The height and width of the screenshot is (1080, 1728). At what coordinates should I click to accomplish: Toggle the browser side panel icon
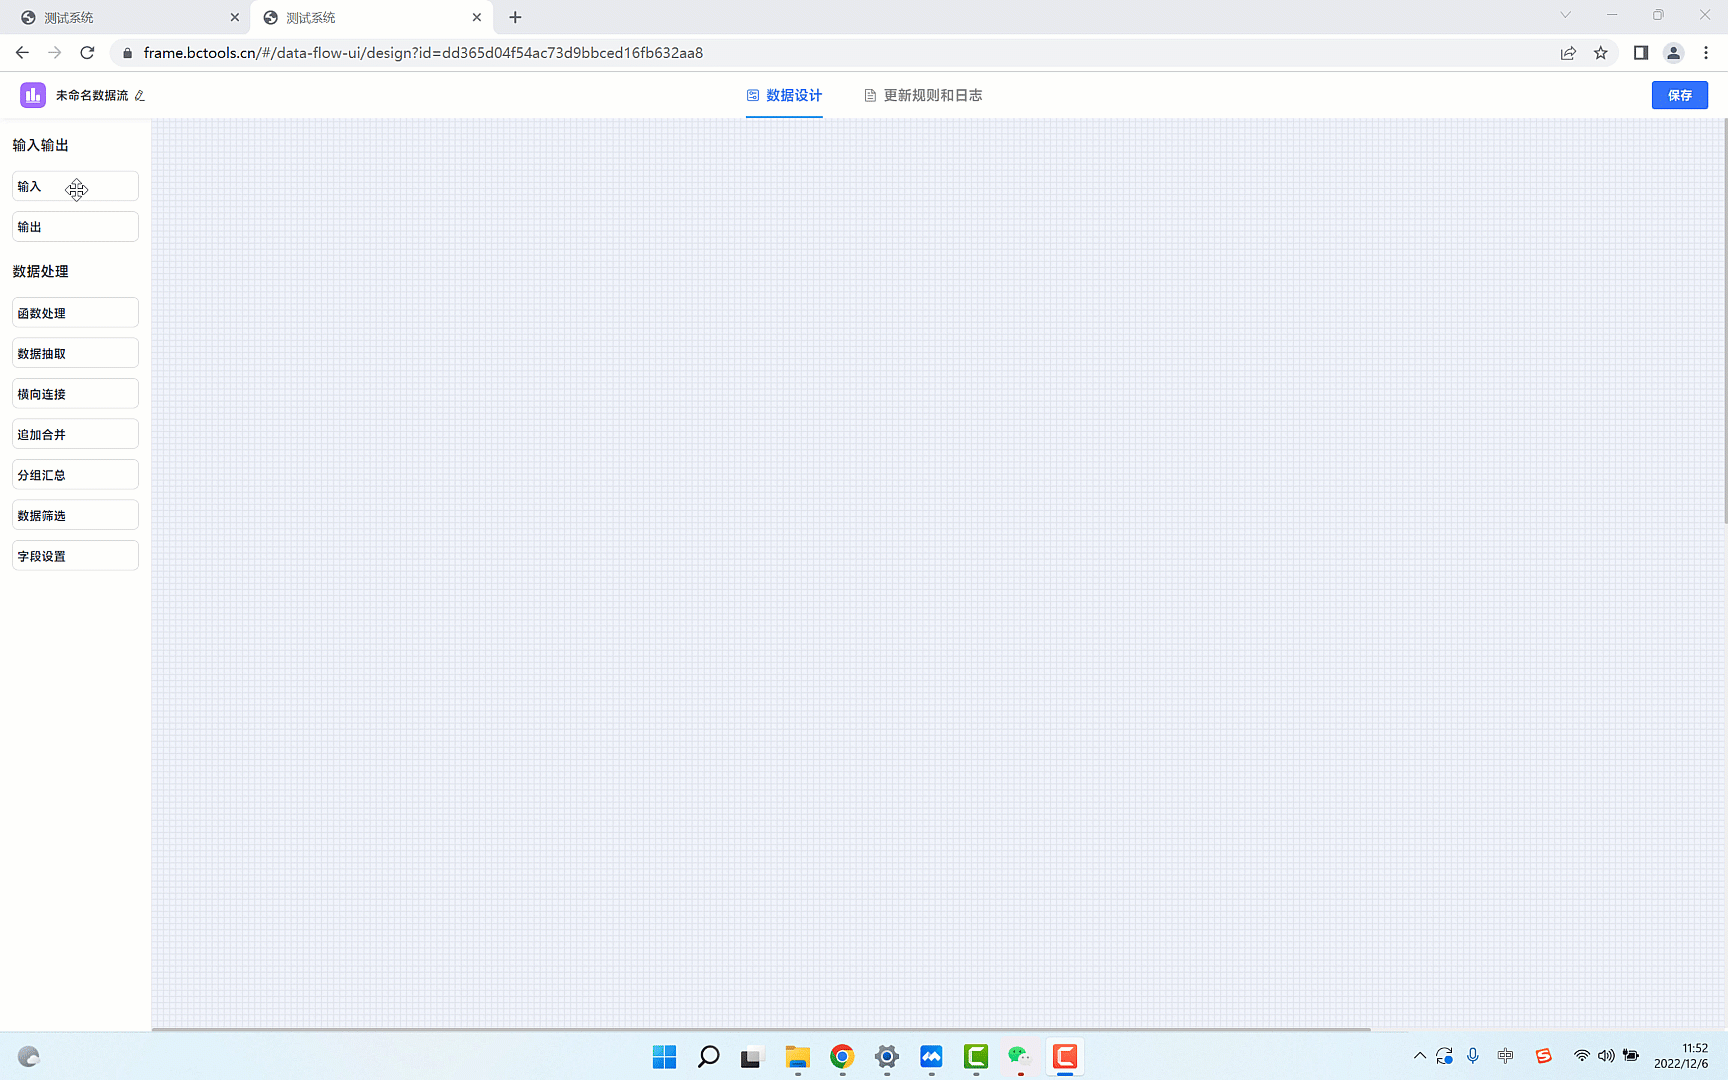(1641, 53)
